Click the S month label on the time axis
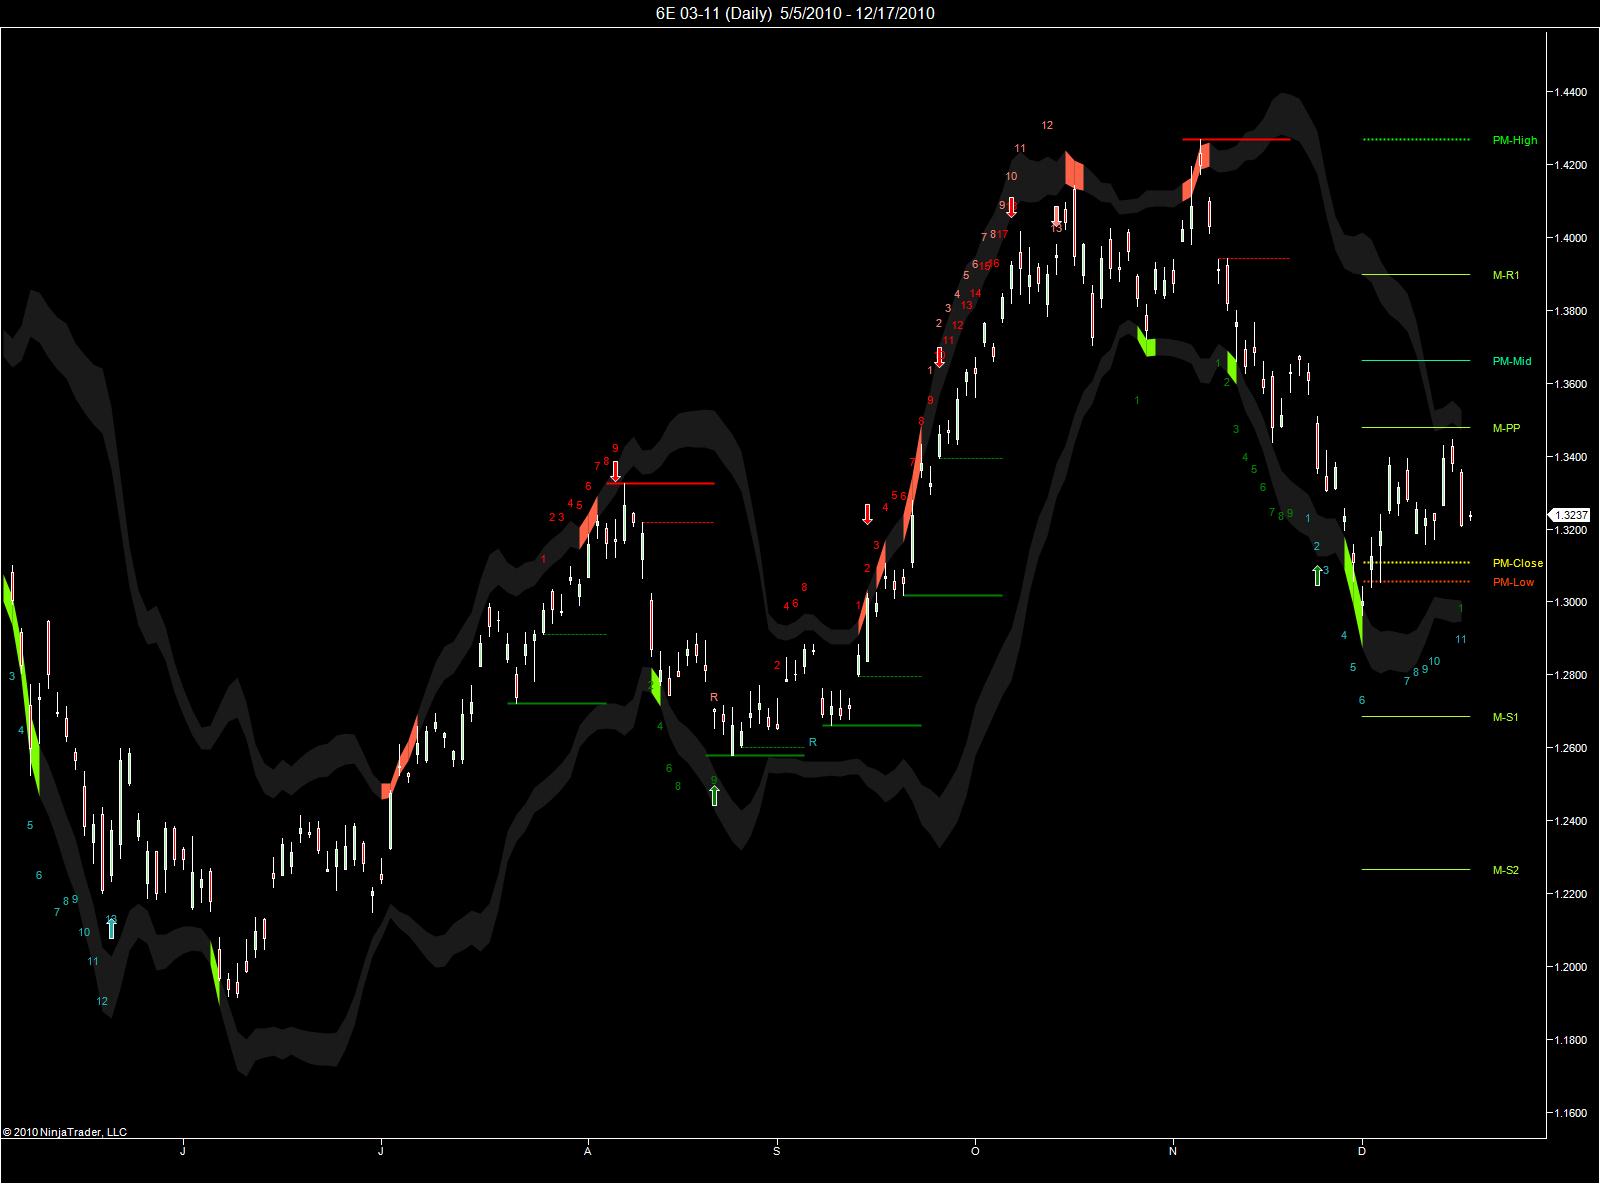1600x1184 pixels. (x=777, y=1151)
